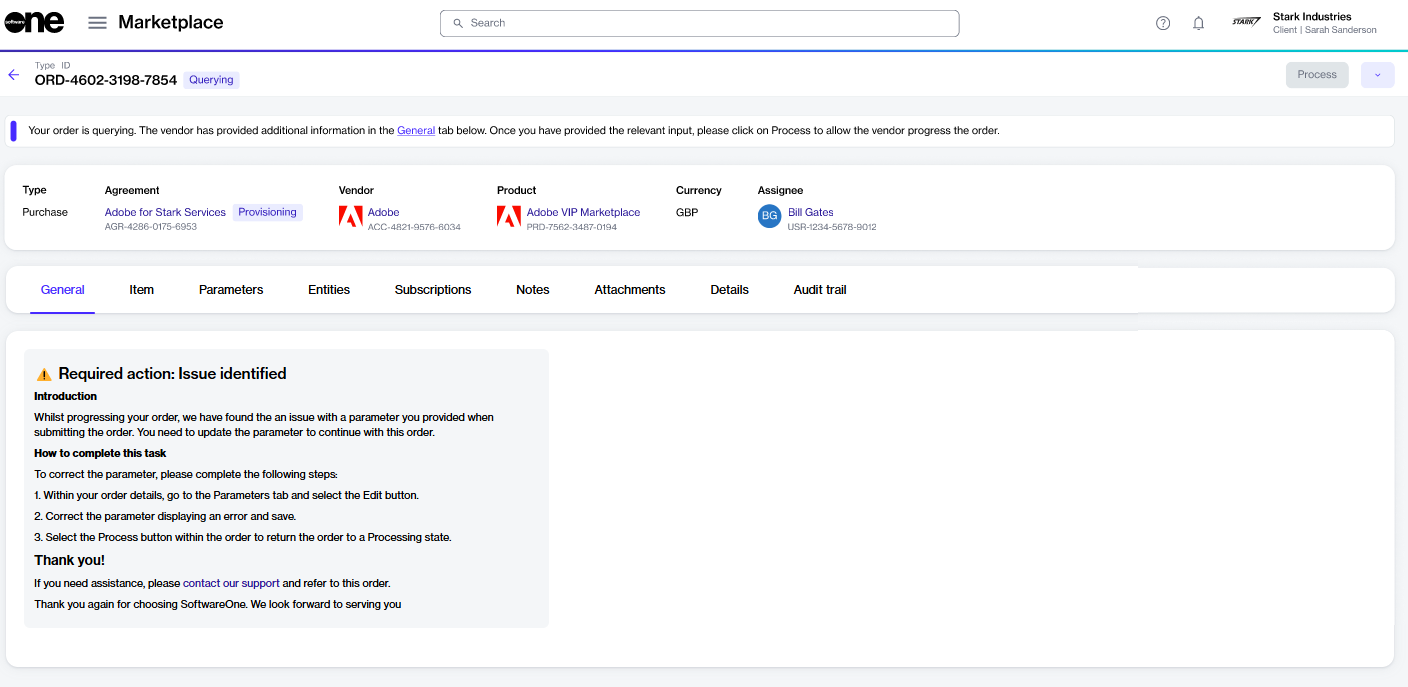Open the hamburger navigation menu
This screenshot has height=687, width=1408.
[x=97, y=23]
